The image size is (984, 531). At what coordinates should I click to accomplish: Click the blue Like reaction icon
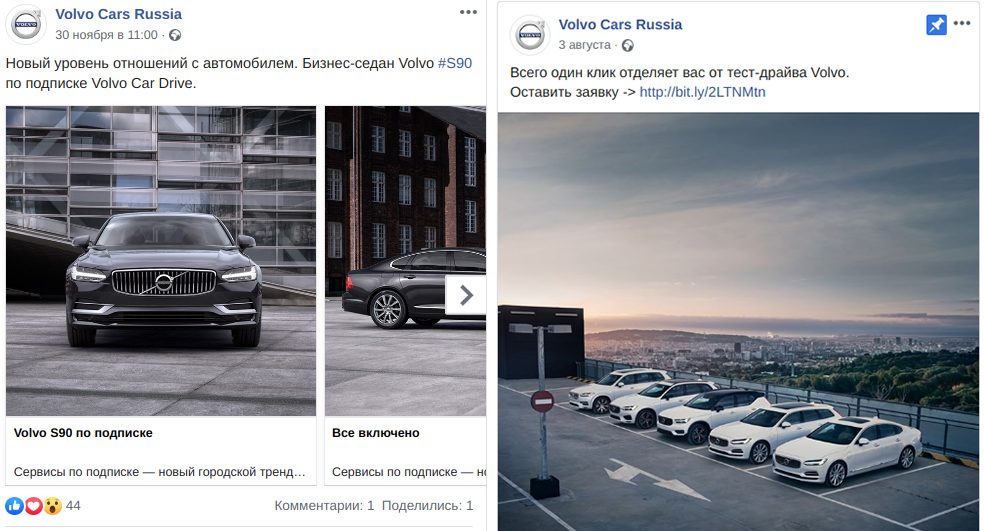point(14,506)
